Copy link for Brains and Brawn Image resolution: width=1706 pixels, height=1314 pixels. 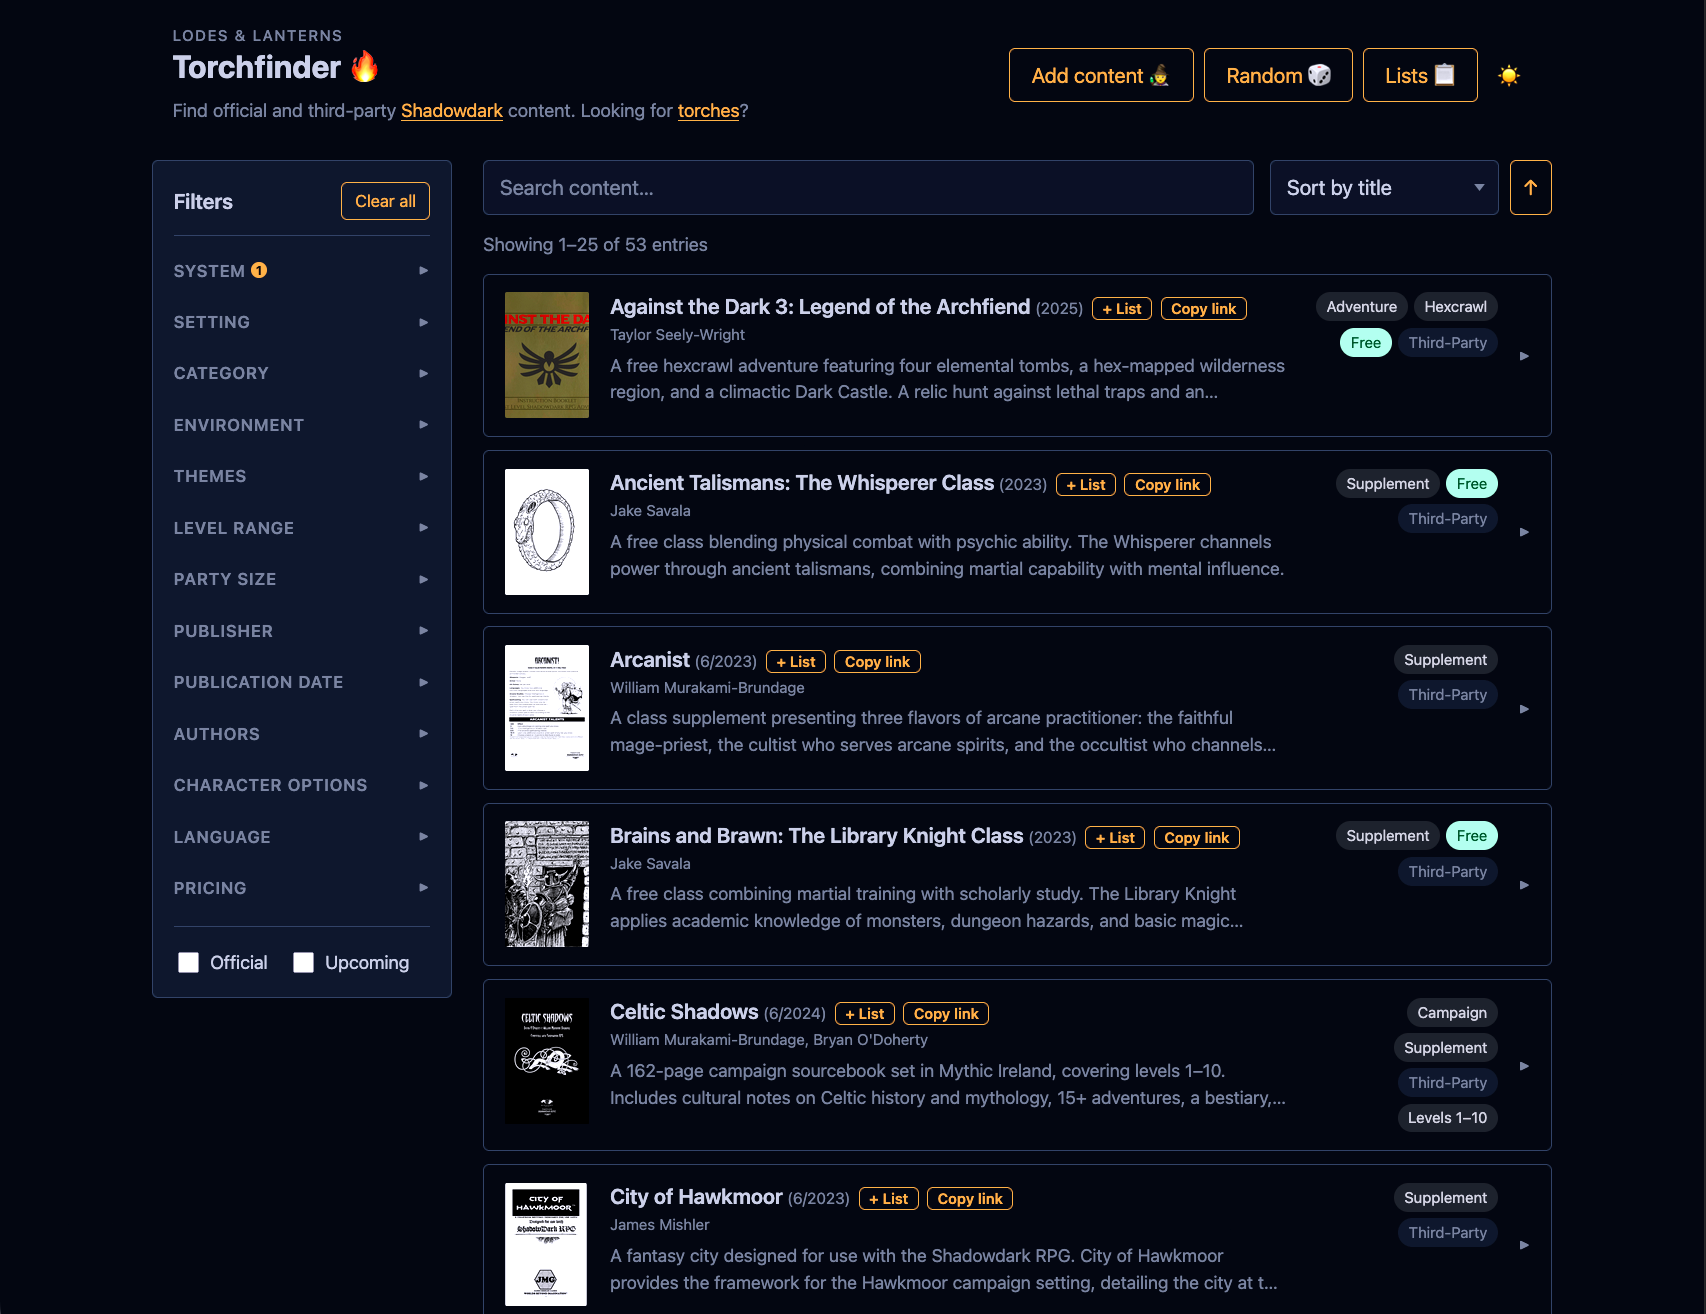(1196, 838)
